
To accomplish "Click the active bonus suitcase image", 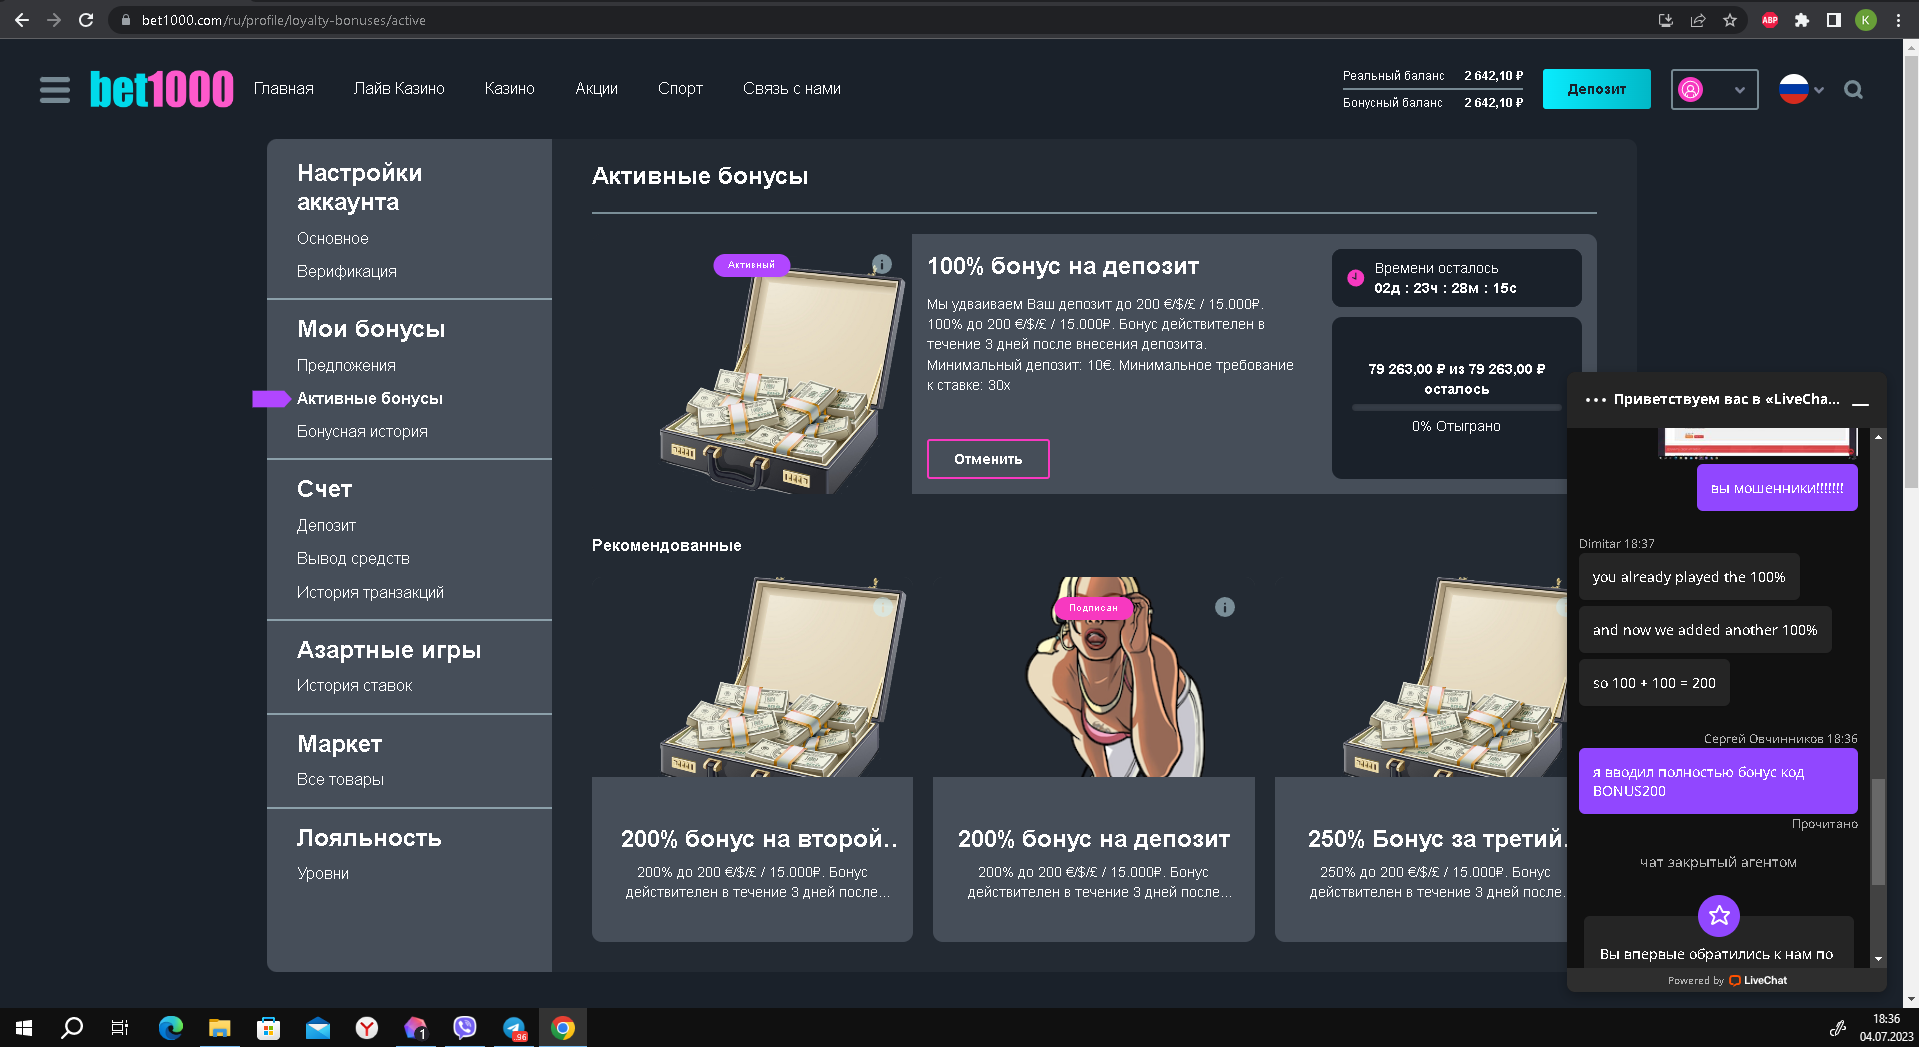I will pos(781,381).
